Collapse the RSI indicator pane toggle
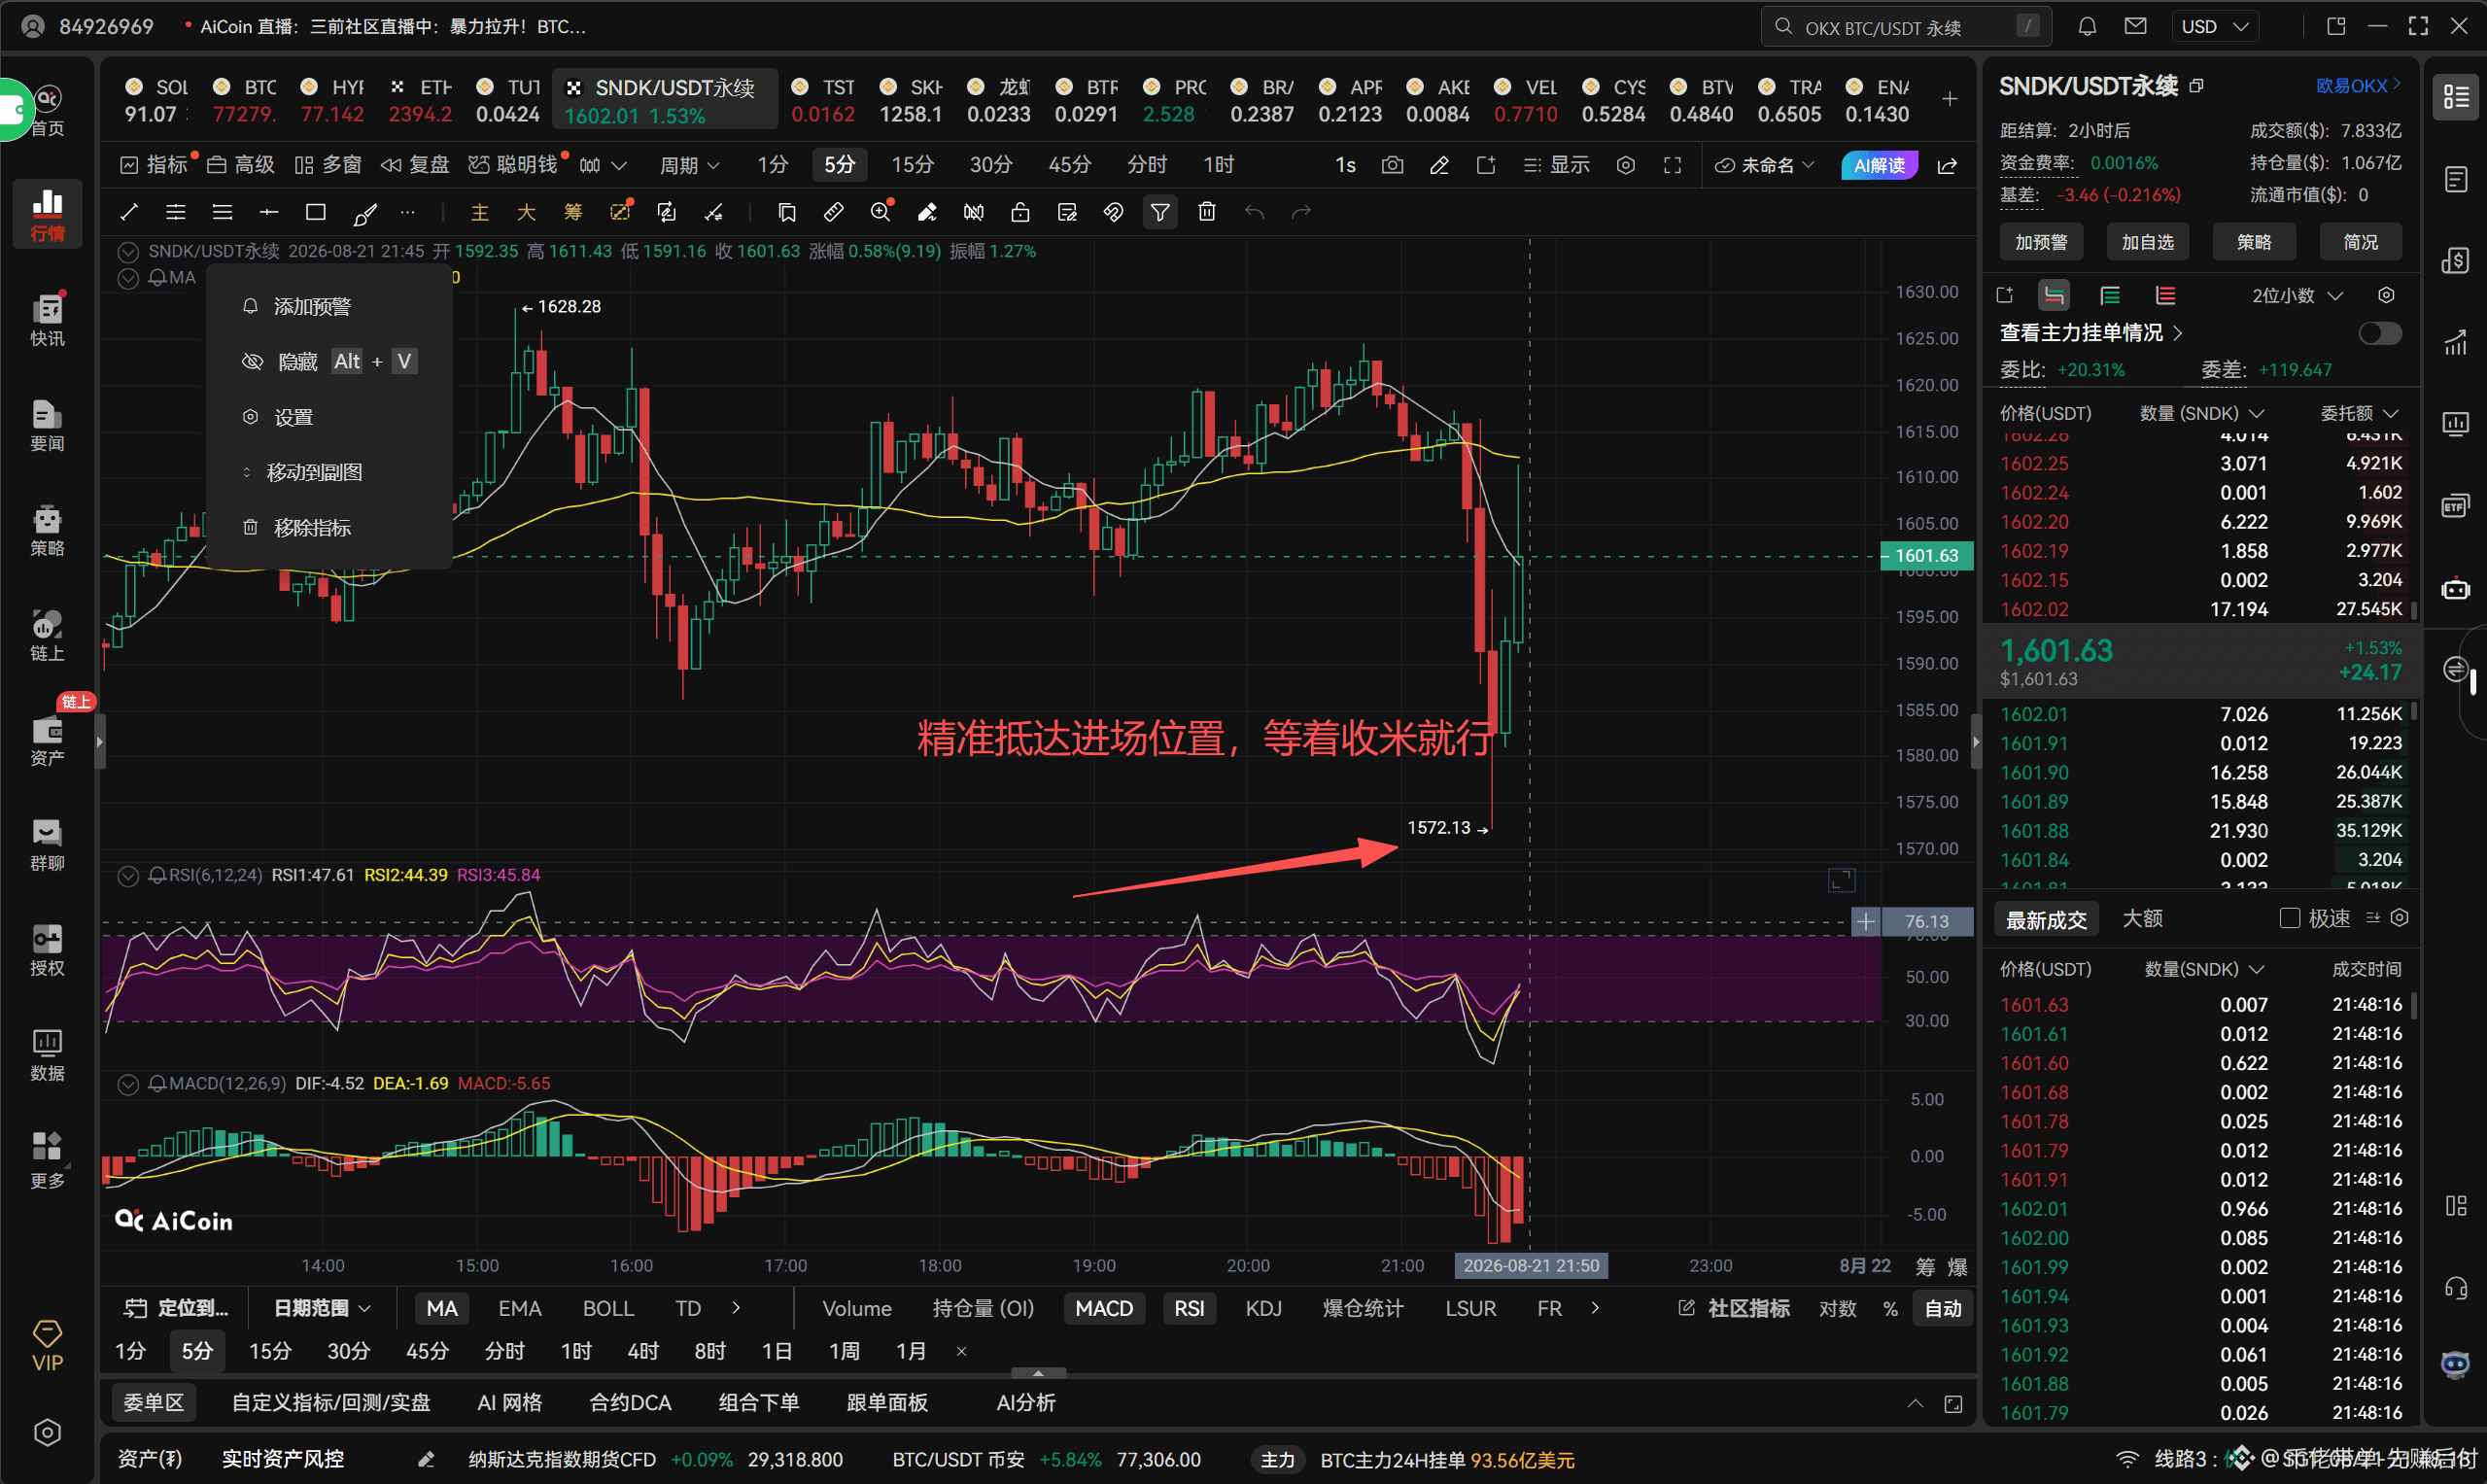Image resolution: width=2487 pixels, height=1484 pixels. pos(128,876)
